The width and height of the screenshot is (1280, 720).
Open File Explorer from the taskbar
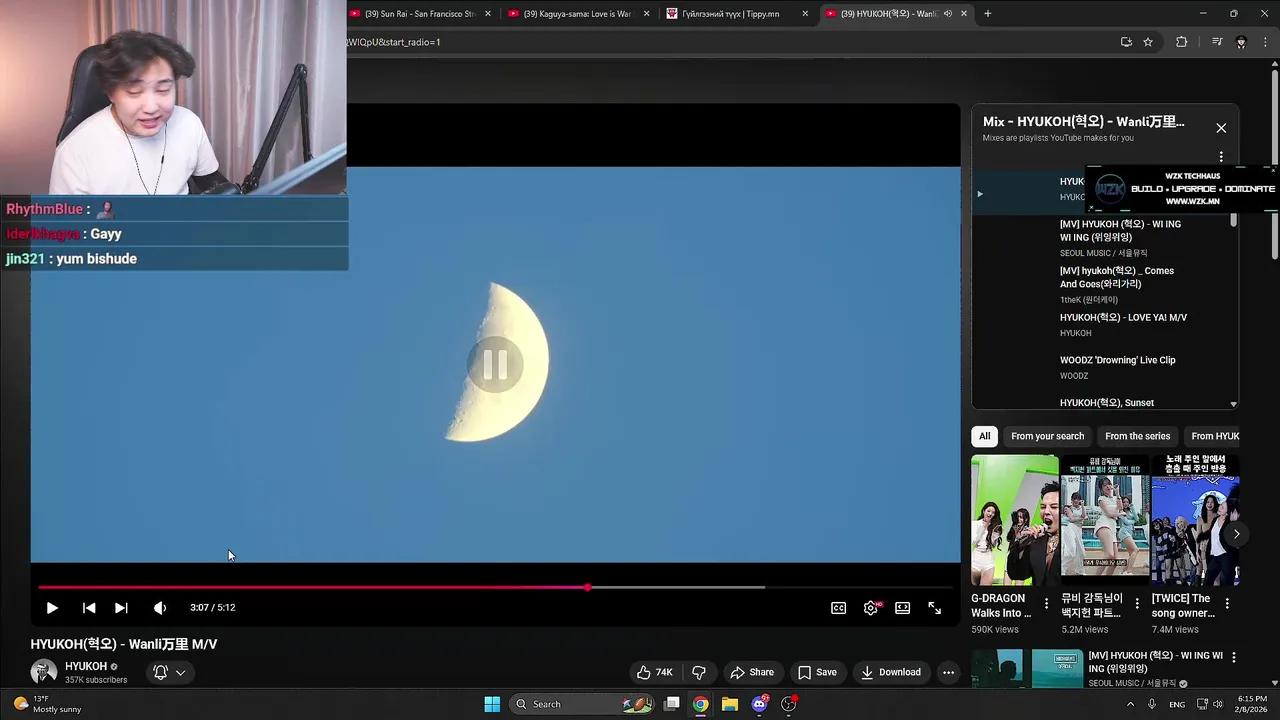730,704
